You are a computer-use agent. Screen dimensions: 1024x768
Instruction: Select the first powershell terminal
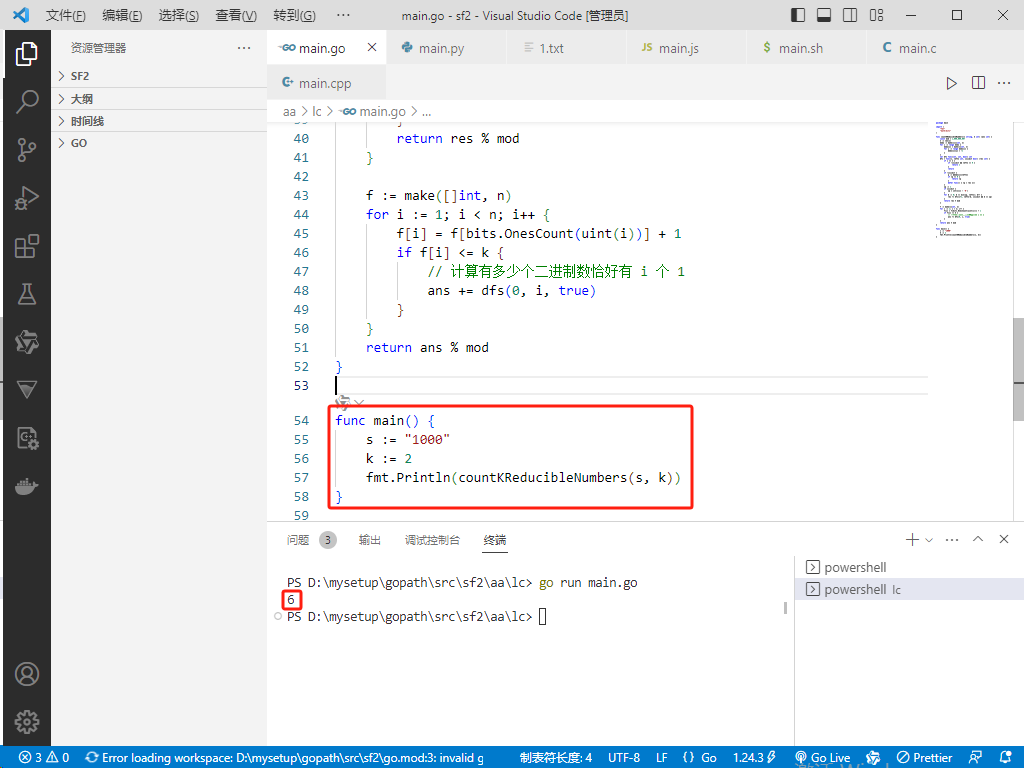(x=909, y=567)
